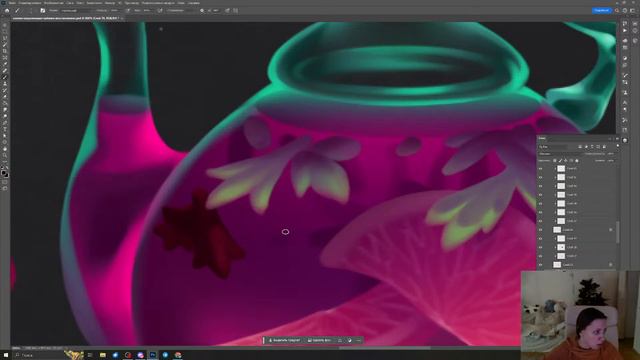The width and height of the screenshot is (640, 360).
Task: Open the painting mode dropdown
Action: click(x=77, y=11)
